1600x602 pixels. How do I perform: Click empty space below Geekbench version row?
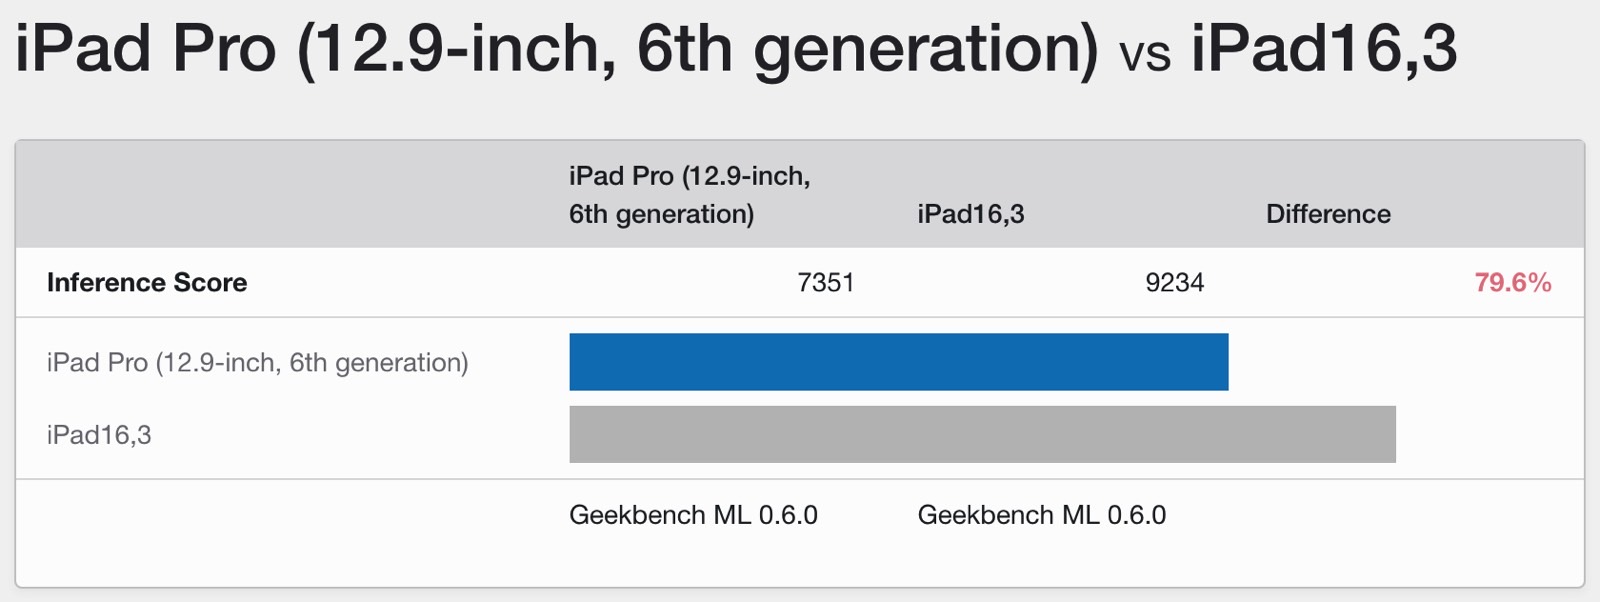pos(800,563)
